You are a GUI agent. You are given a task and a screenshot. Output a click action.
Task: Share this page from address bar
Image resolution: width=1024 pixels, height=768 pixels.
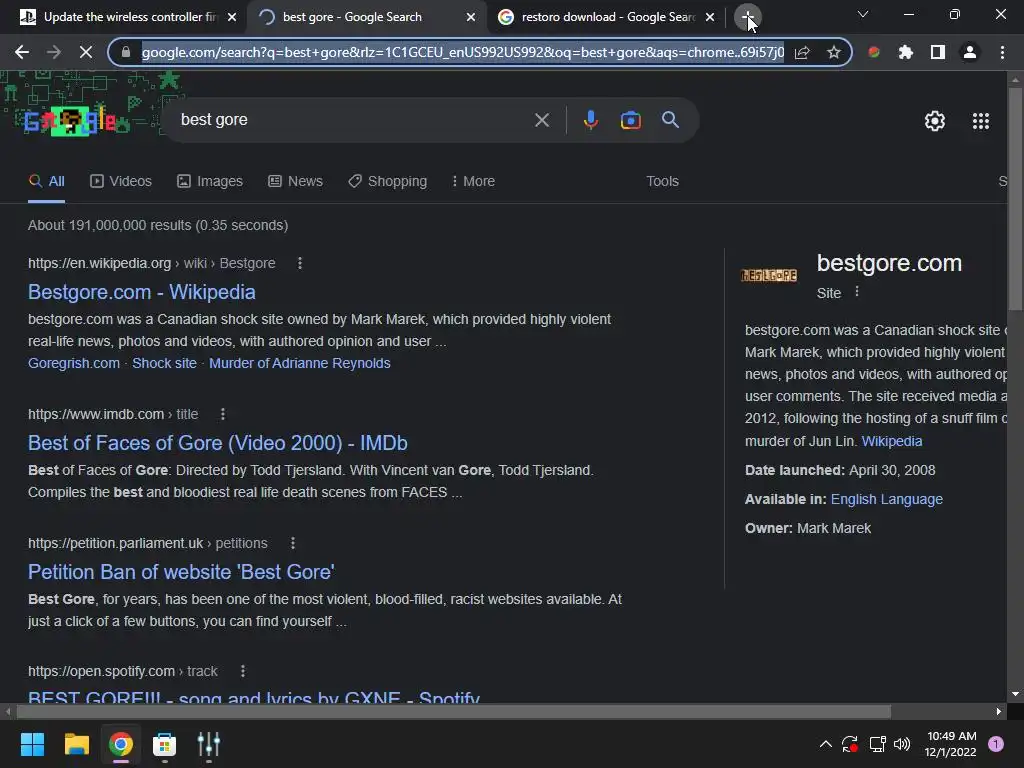click(x=802, y=52)
